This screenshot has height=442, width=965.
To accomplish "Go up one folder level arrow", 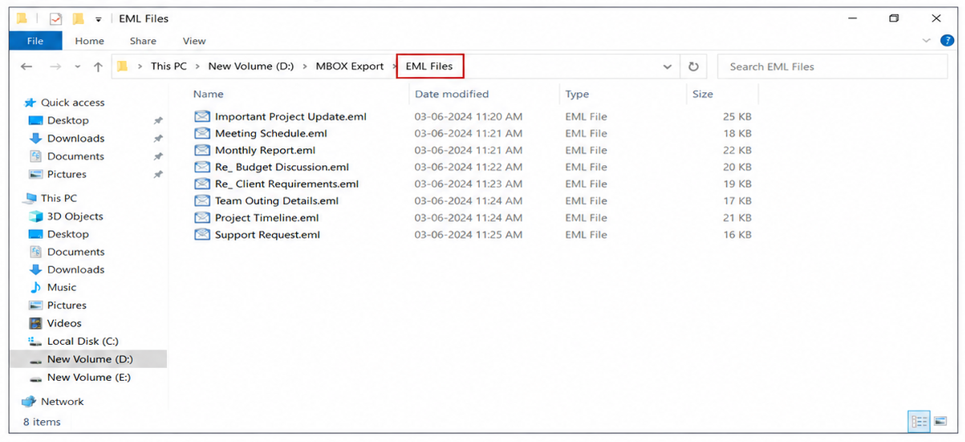I will pos(98,66).
